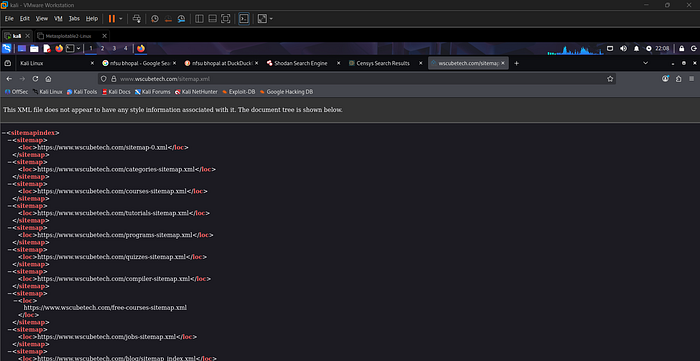Open the stretch display dropdown arrow
This screenshot has height=361, width=700.
271,19
